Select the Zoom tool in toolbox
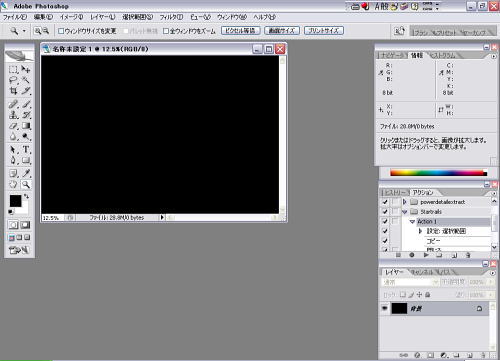Screen dimensions: 500x361 pyautogui.click(x=26, y=184)
